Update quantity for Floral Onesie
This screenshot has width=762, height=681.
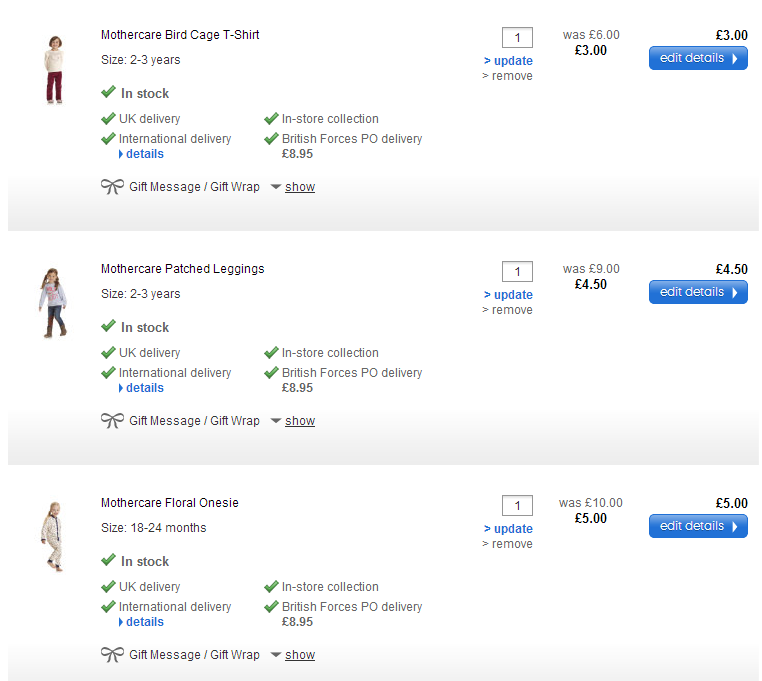[x=512, y=529]
